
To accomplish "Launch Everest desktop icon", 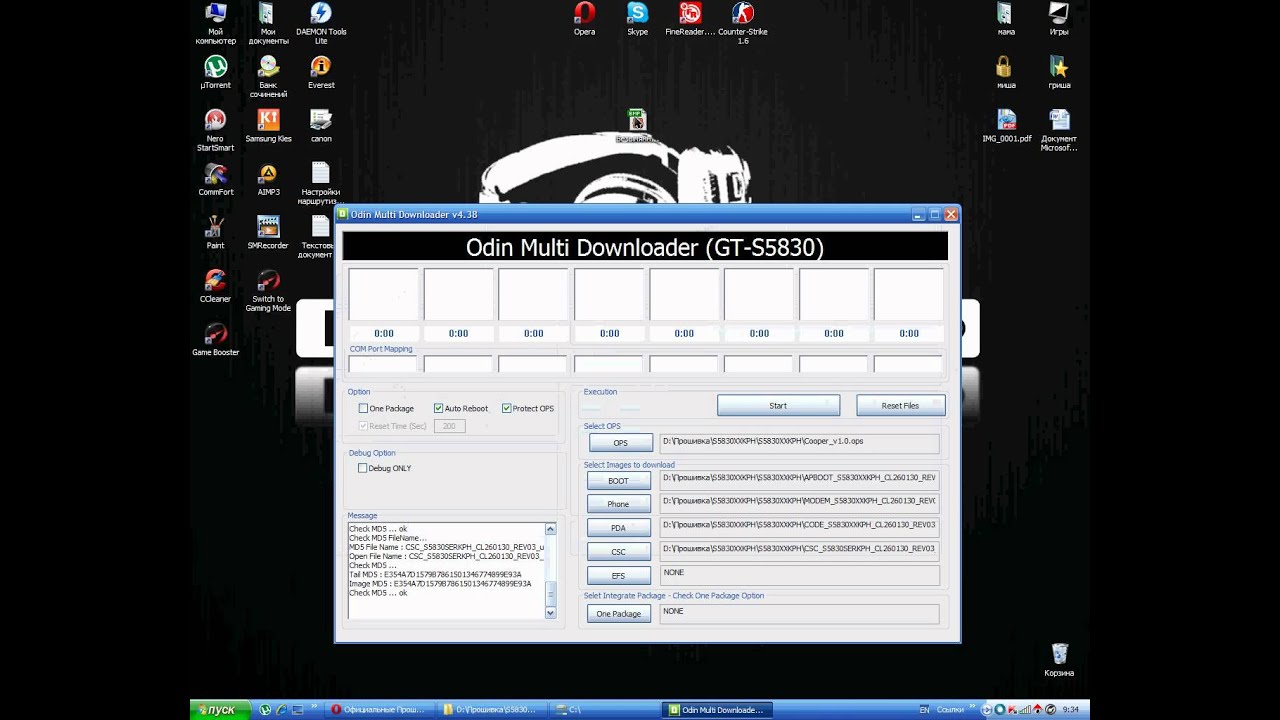I will coord(321,72).
